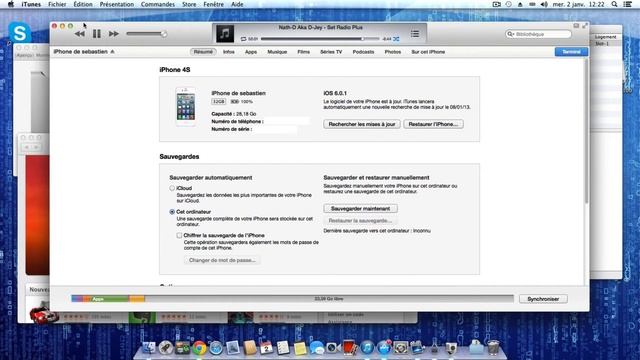640x360 pixels.
Task: Open Safari from the Dock
Action: 216,348
